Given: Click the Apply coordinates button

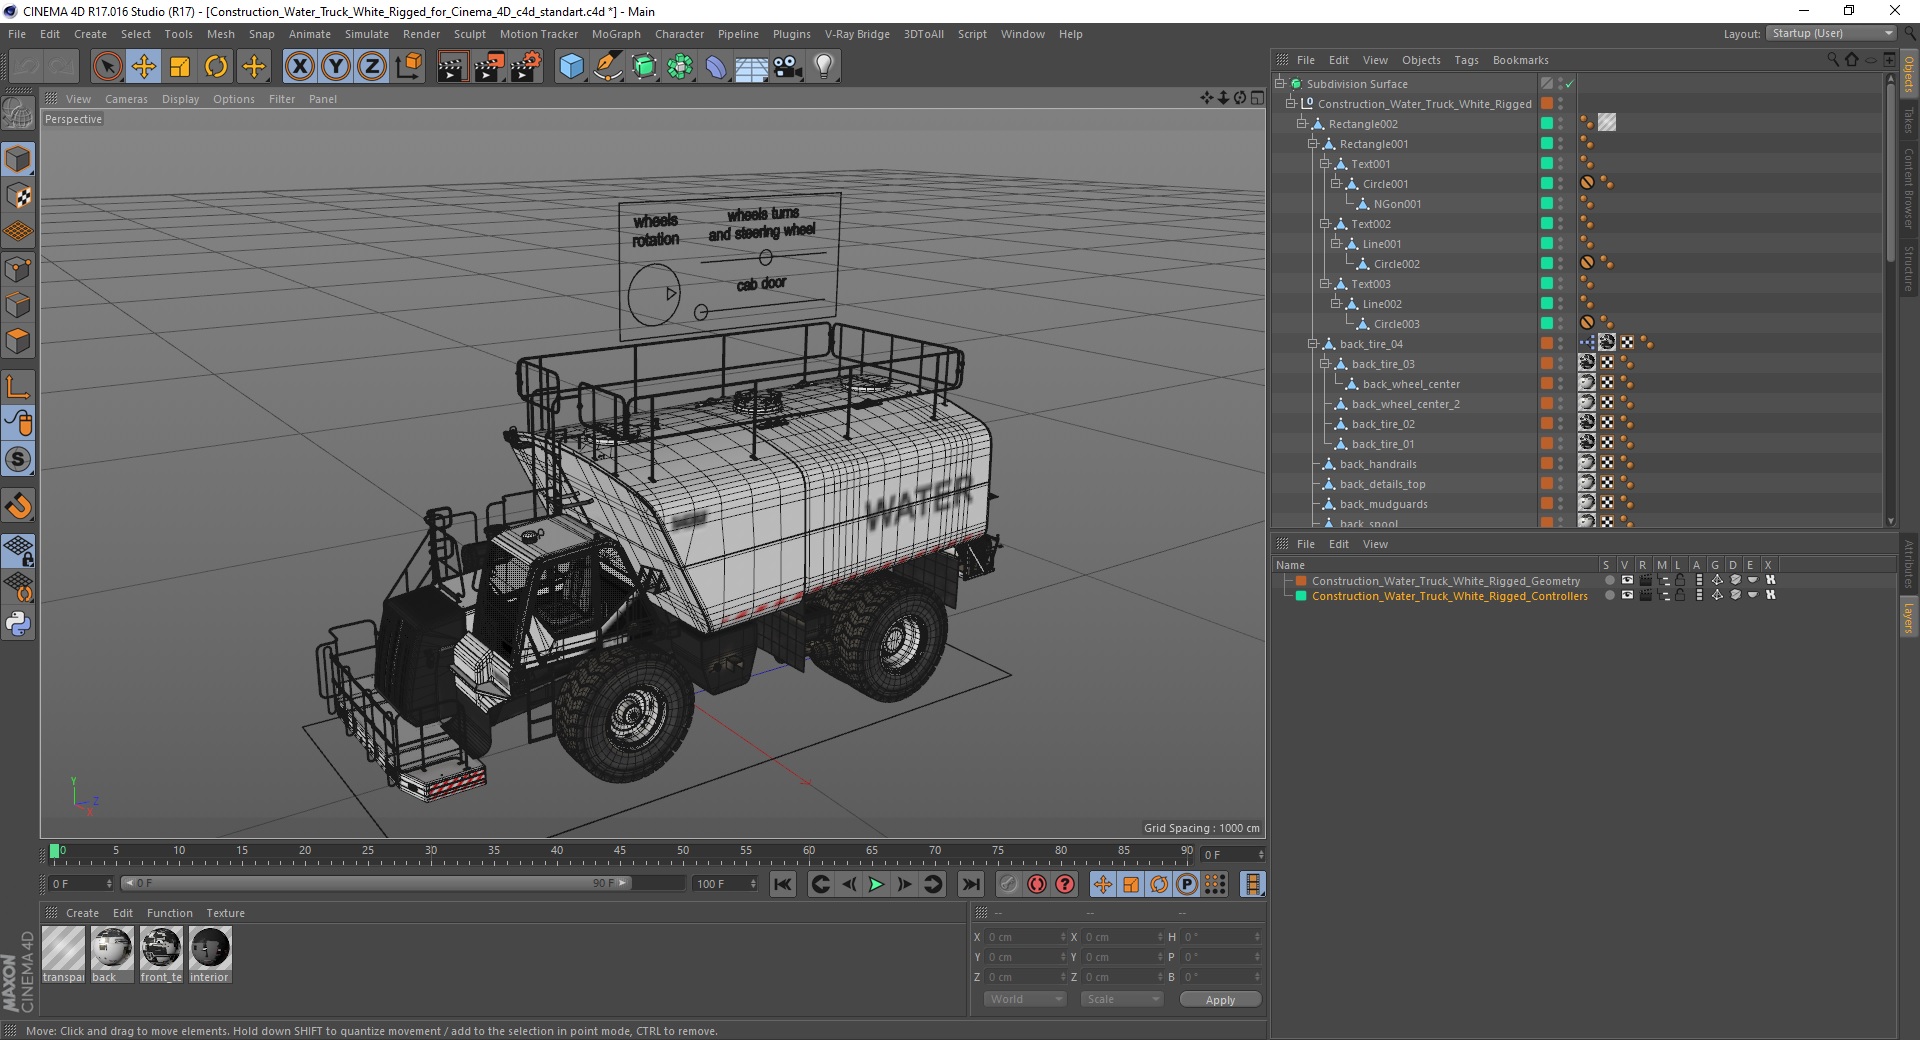Looking at the screenshot, I should click(x=1220, y=1000).
